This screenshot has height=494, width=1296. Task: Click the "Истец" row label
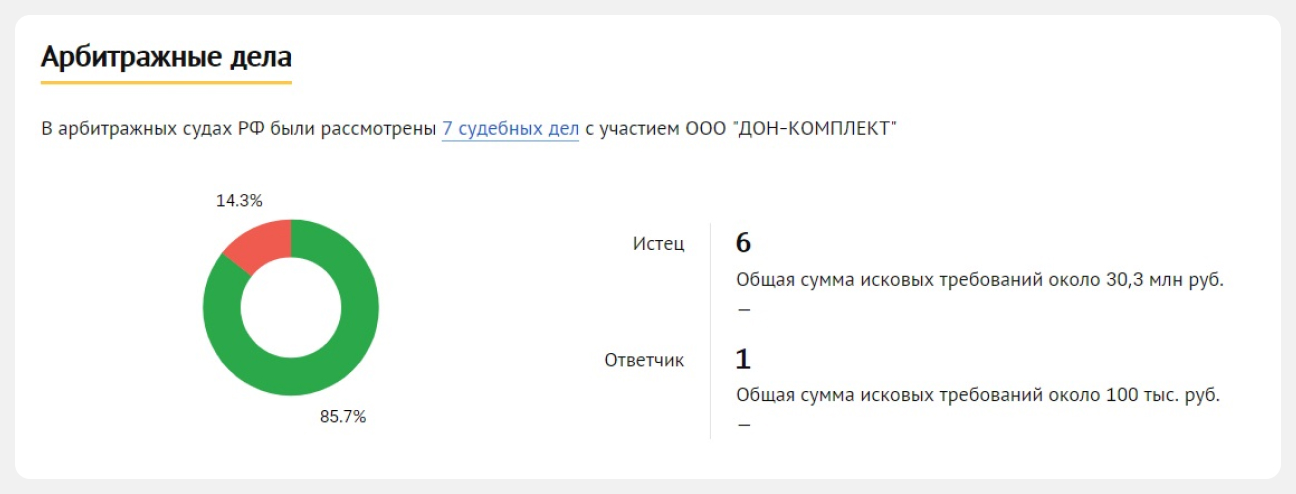click(x=658, y=243)
